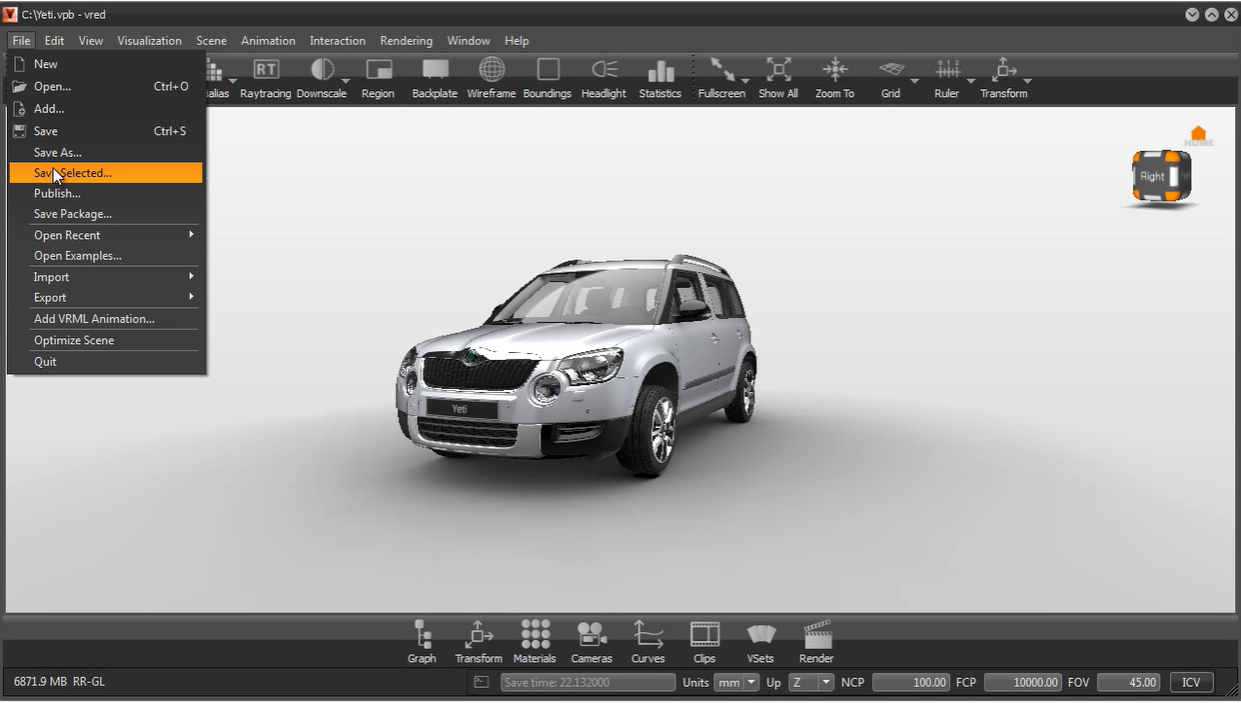Screen dimensions: 1241x703
Task: Open the VSets module
Action: 760,642
